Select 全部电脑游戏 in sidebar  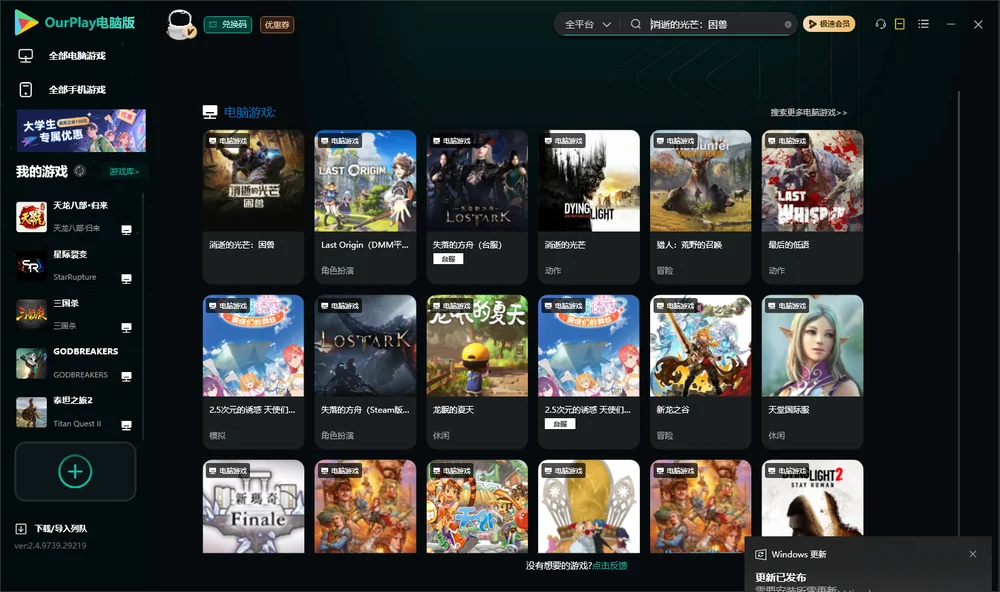tap(77, 56)
